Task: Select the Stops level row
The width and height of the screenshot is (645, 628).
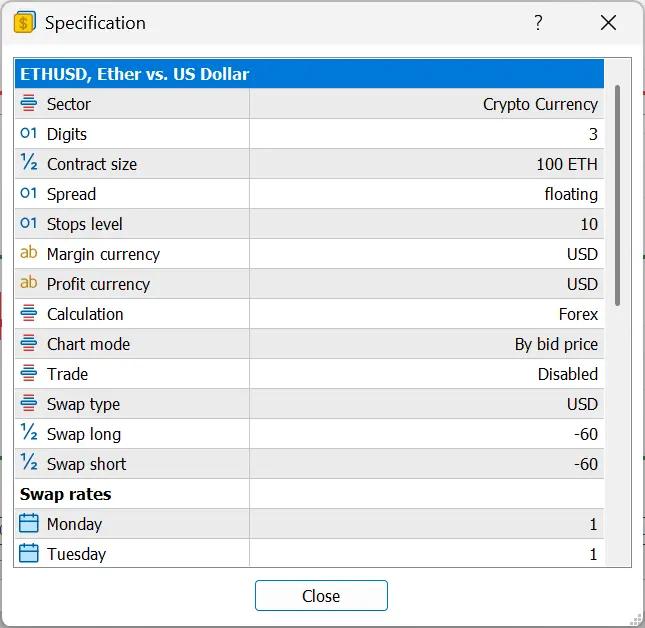Action: click(309, 224)
